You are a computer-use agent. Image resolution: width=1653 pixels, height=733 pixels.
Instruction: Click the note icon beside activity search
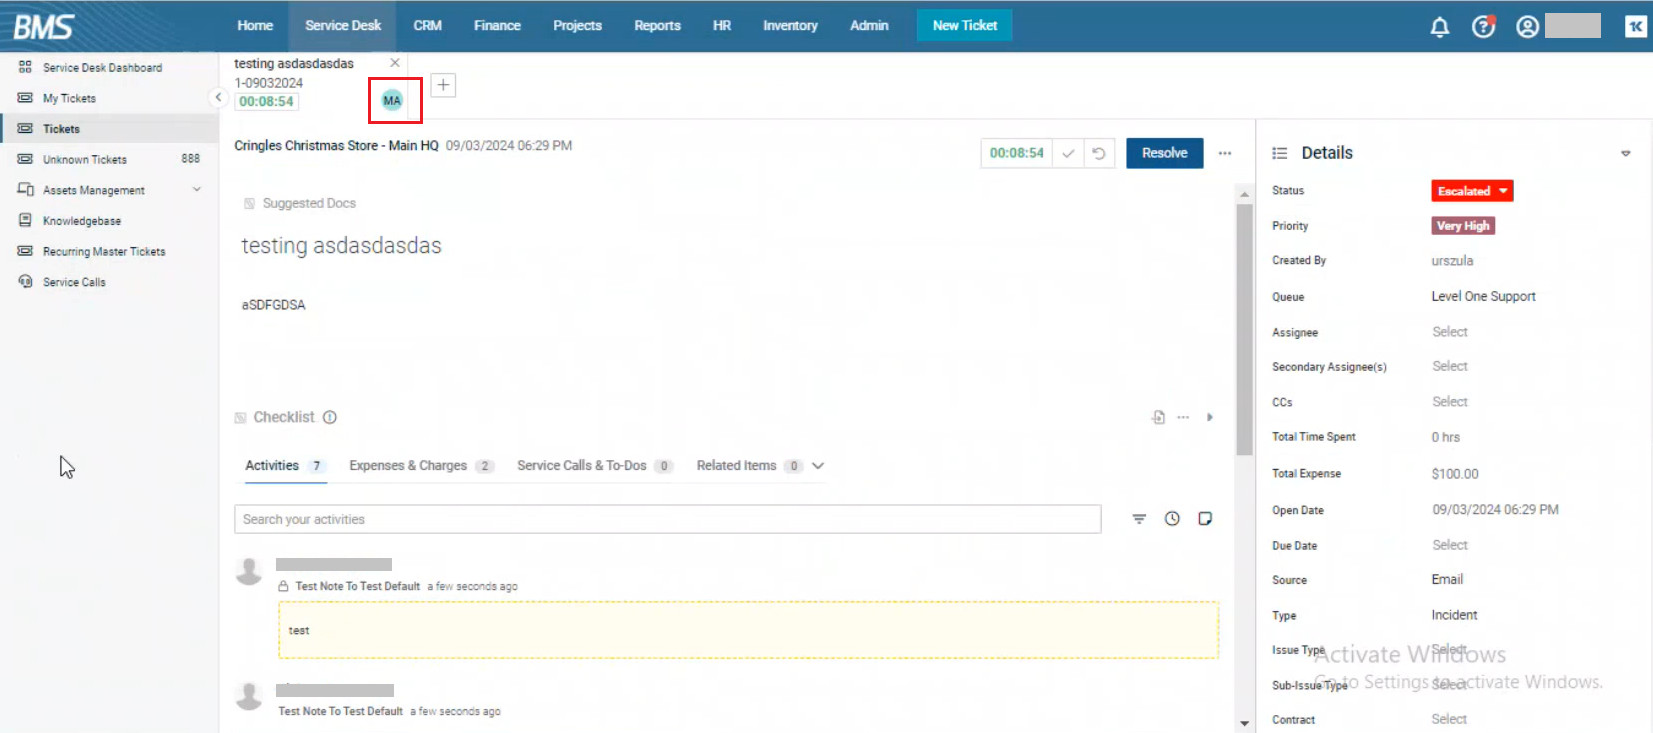pyautogui.click(x=1205, y=519)
